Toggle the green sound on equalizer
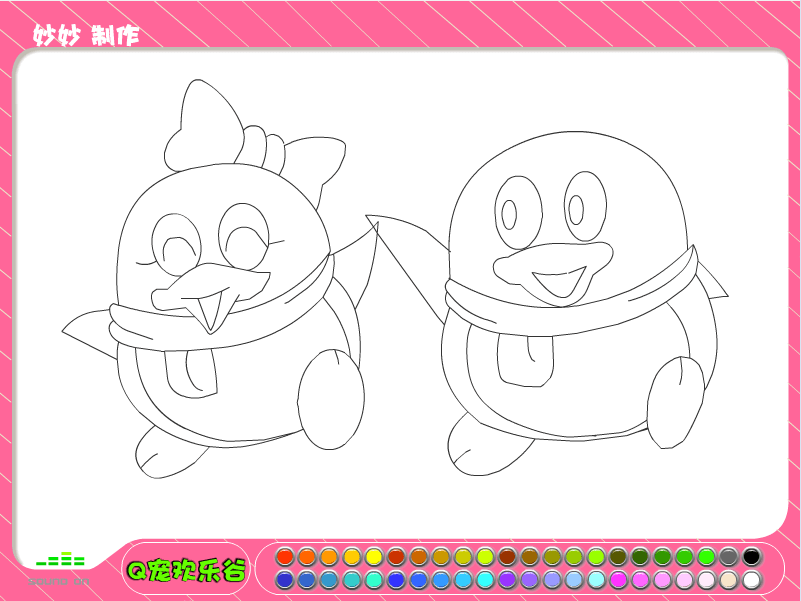Viewport: 801px width, 601px height. (x=60, y=559)
